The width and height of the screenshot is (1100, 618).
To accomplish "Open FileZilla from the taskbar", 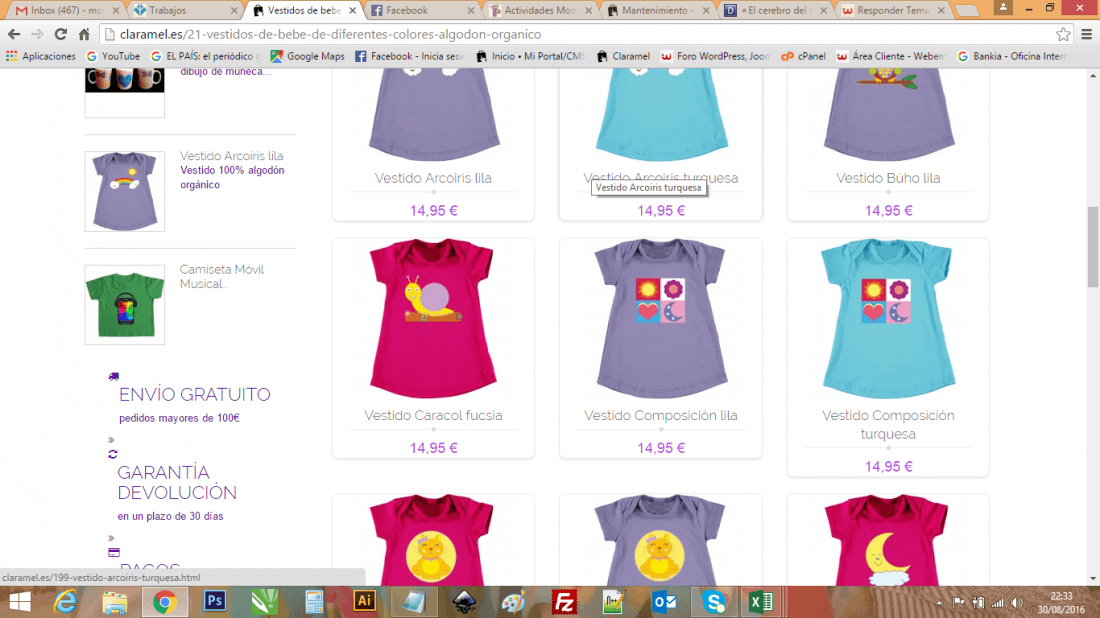I will point(564,602).
